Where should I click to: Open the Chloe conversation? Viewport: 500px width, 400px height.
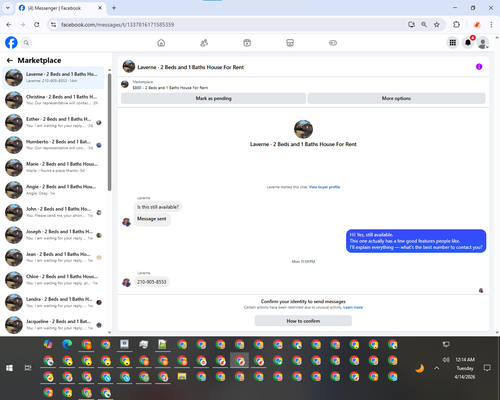pyautogui.click(x=53, y=280)
